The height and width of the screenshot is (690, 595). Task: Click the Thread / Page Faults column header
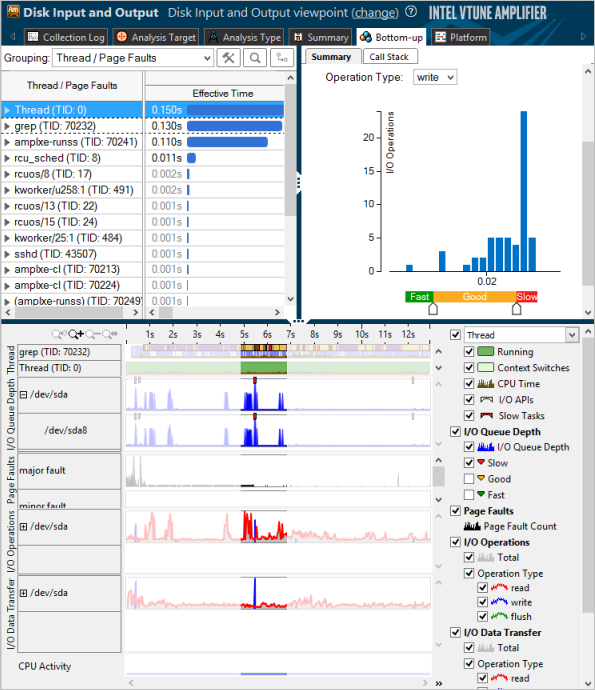coord(72,85)
